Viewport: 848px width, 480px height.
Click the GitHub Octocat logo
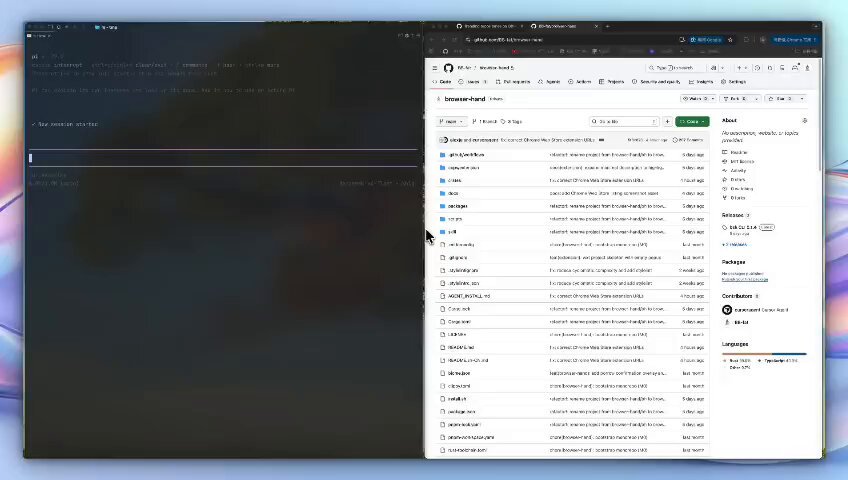[x=448, y=68]
